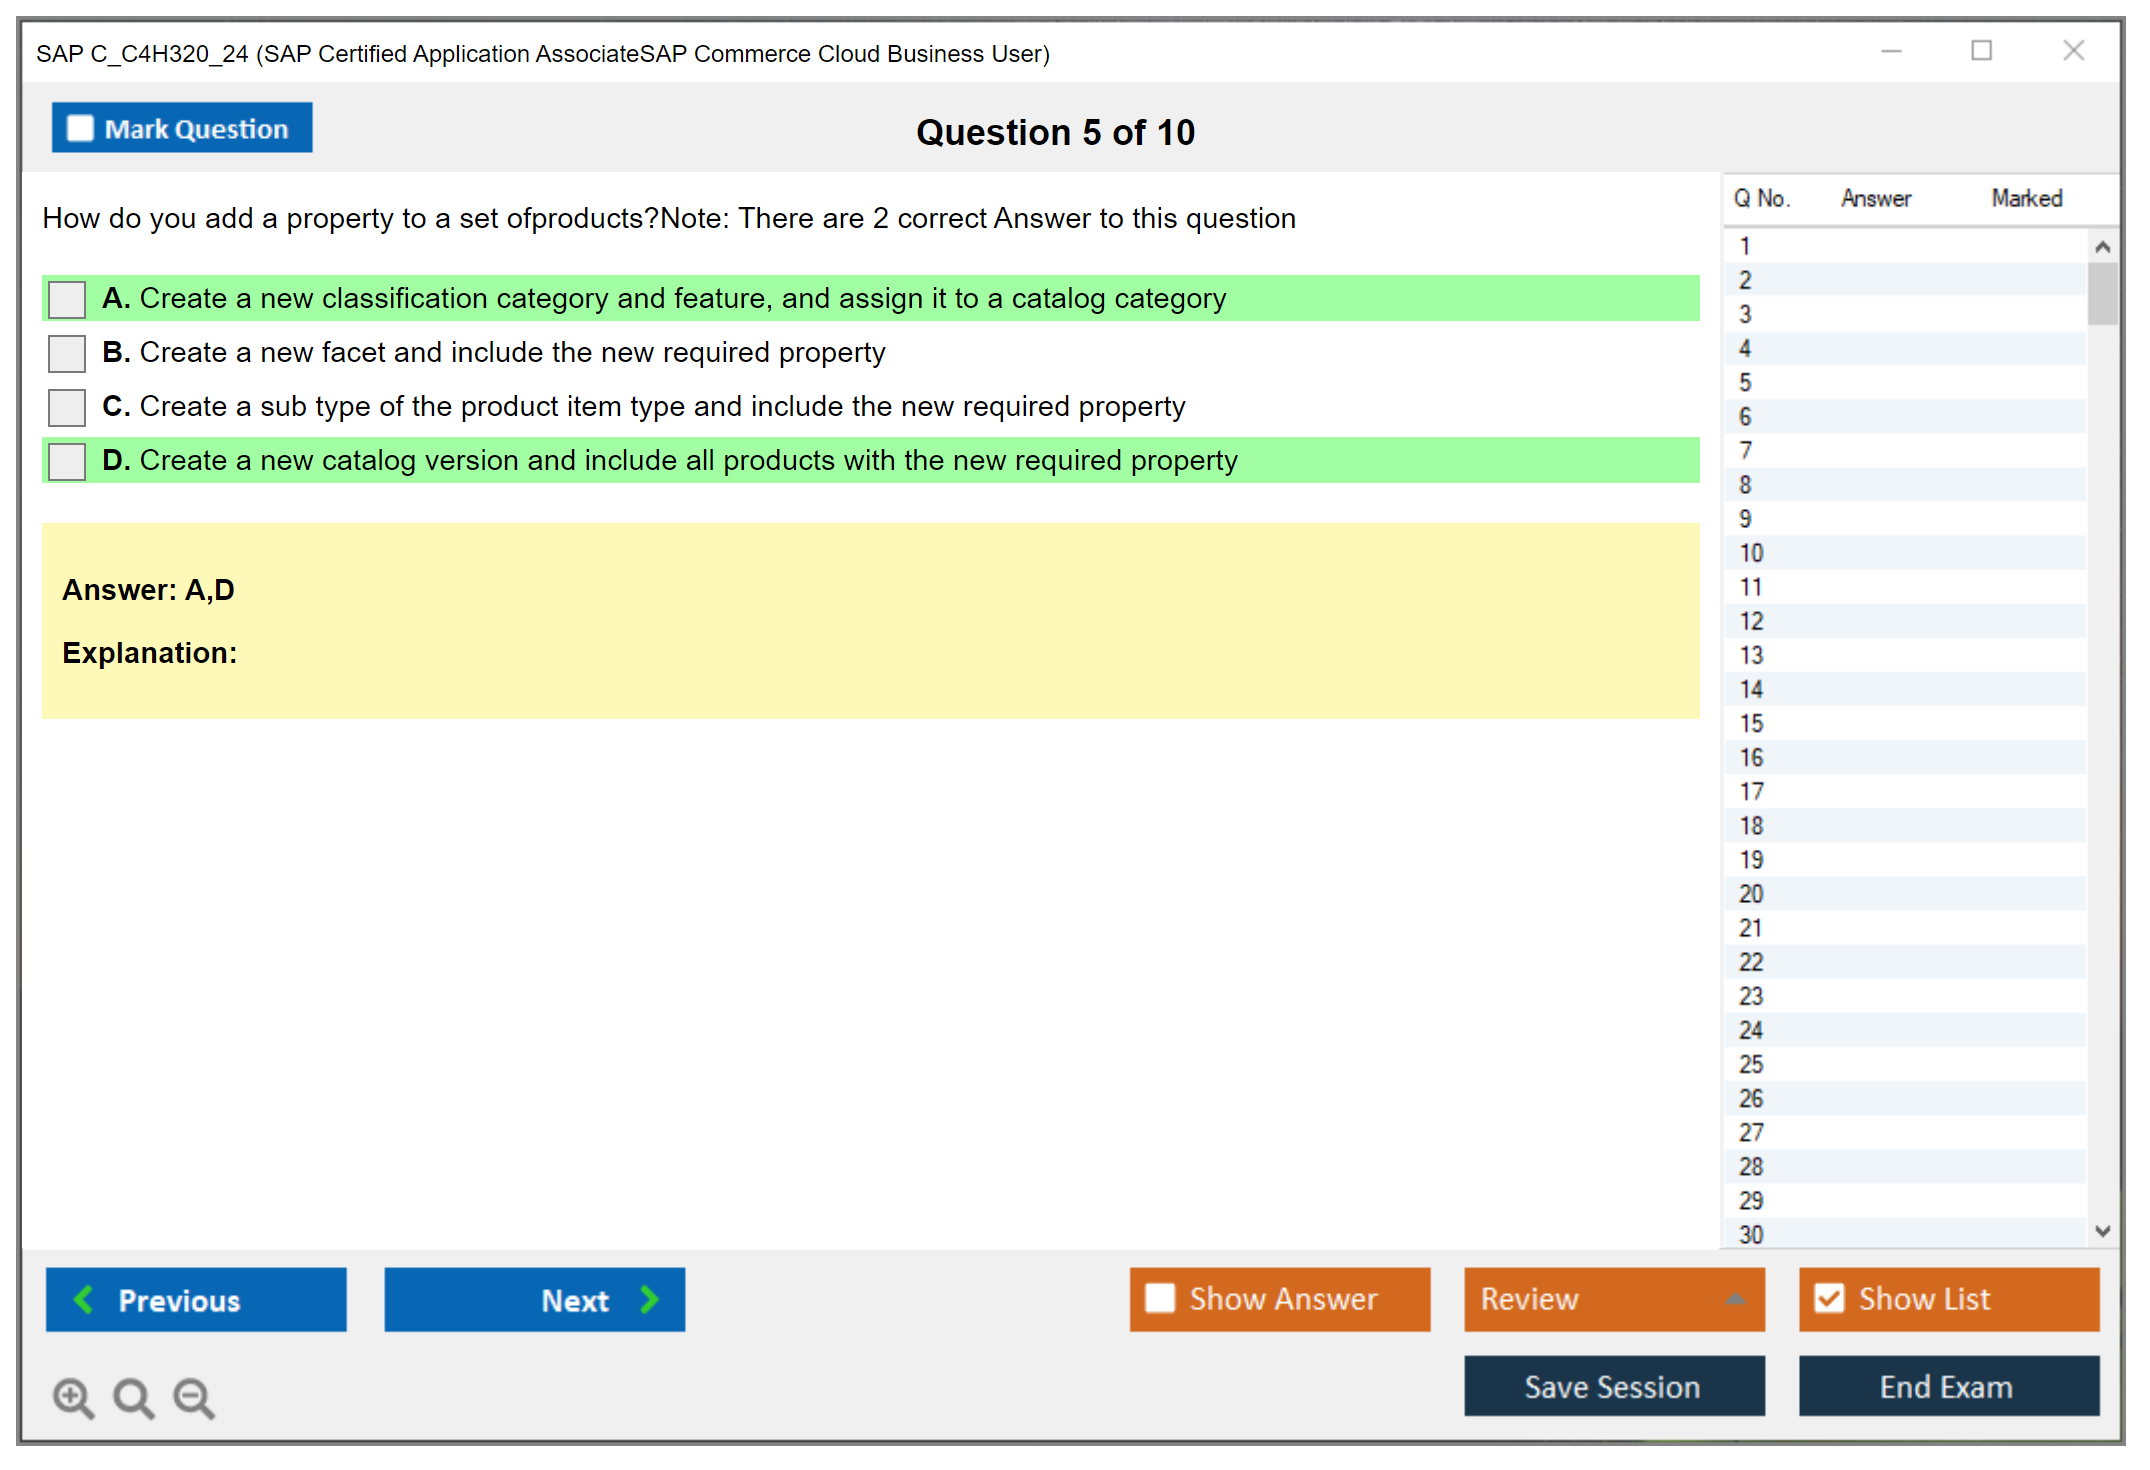
Task: Click the green left arrow on Previous
Action: 84,1299
